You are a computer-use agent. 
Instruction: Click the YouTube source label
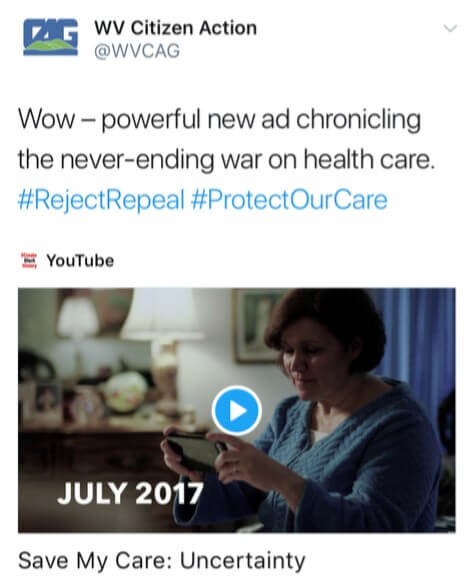tap(80, 261)
